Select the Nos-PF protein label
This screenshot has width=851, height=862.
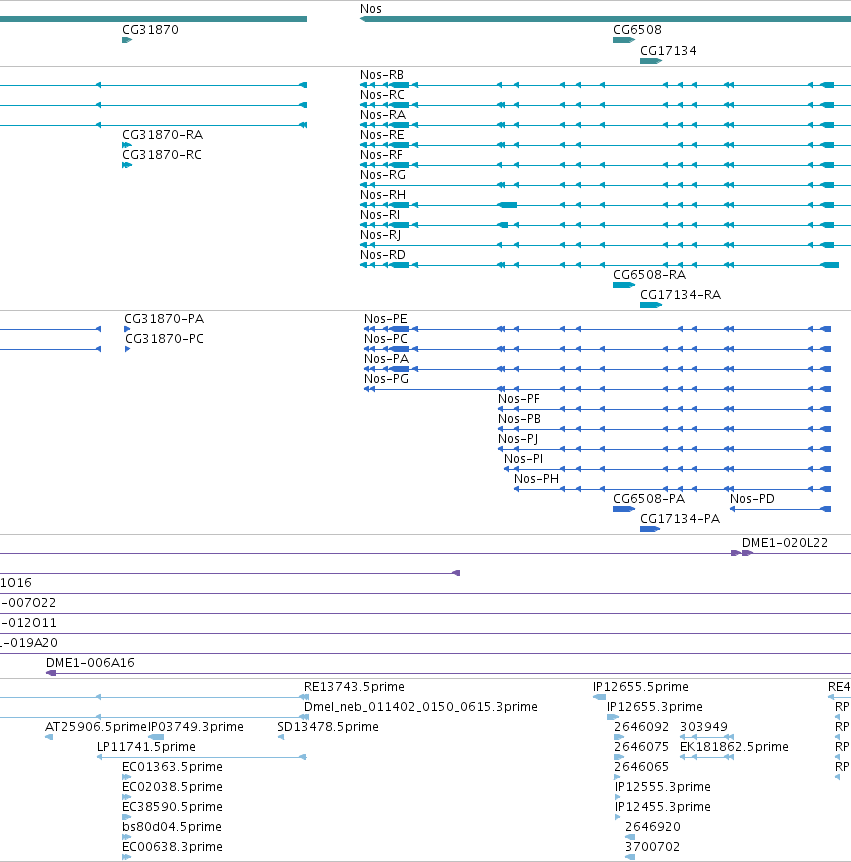[x=518, y=399]
